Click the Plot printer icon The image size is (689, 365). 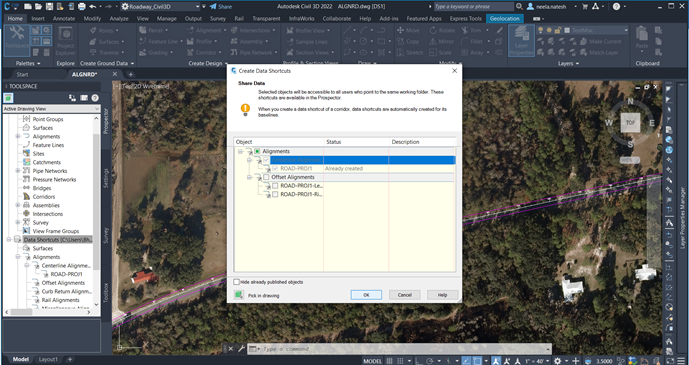coord(82,7)
